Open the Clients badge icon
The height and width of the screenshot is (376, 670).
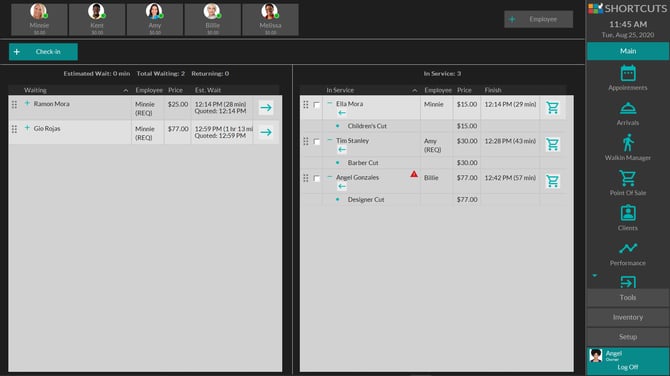[x=628, y=213]
